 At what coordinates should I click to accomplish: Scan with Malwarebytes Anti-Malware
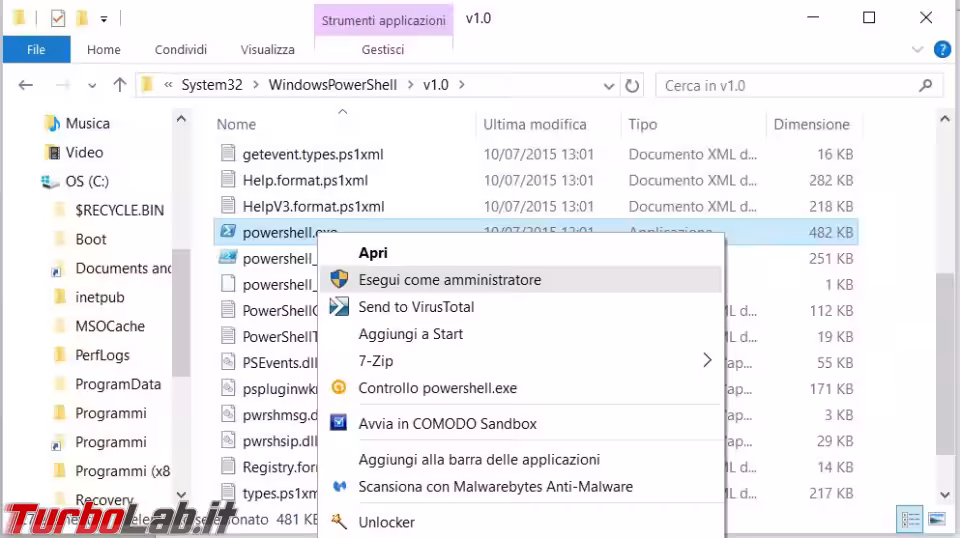click(496, 487)
